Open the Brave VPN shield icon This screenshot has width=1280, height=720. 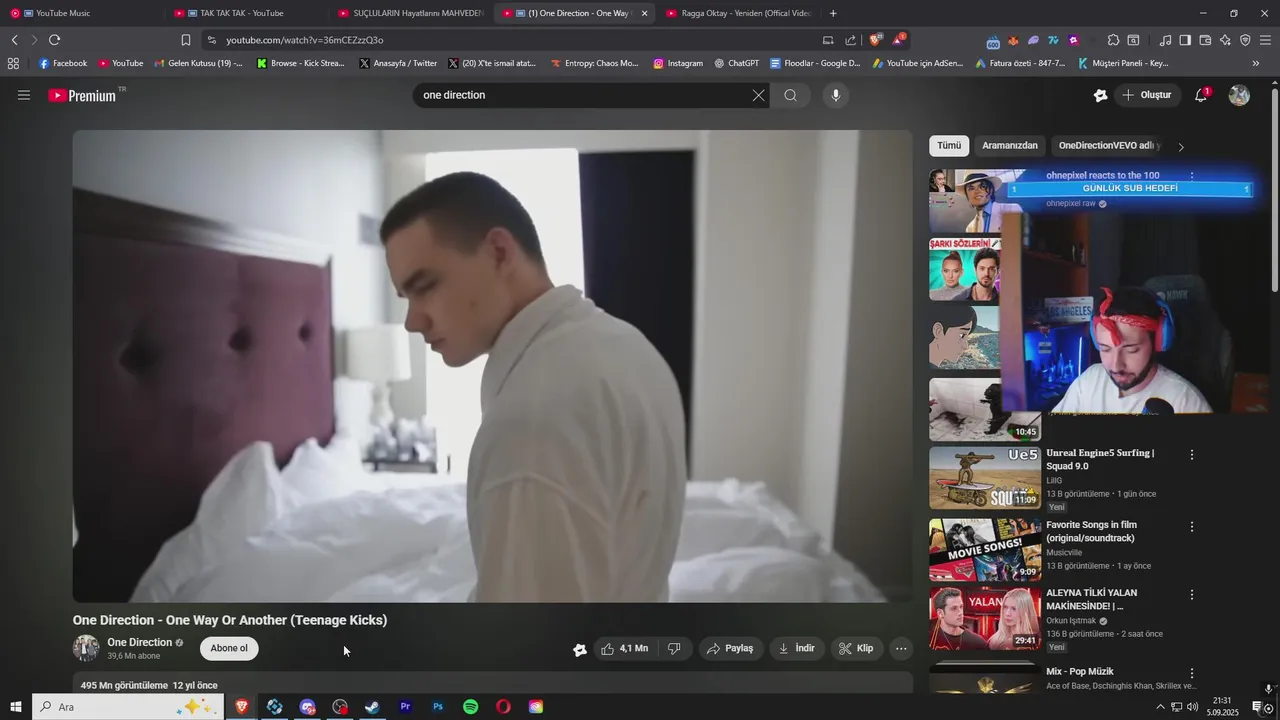pos(1245,40)
